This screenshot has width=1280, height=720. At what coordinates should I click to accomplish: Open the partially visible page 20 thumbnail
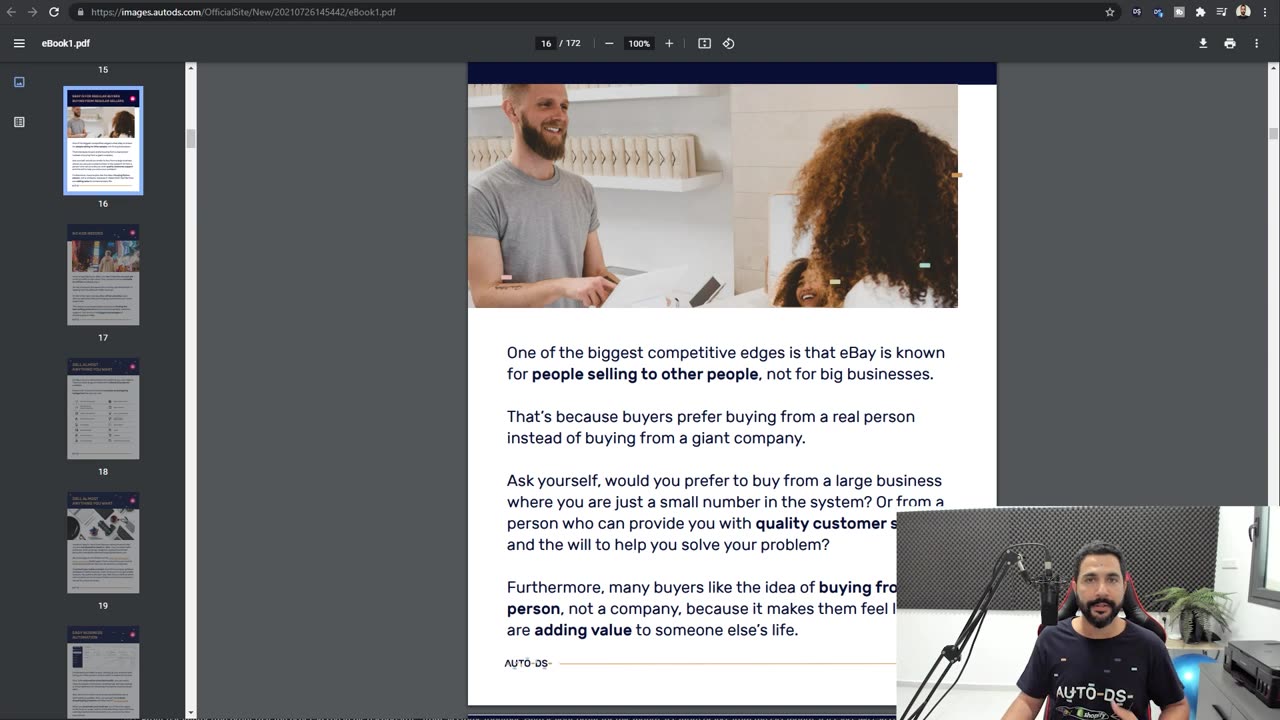(x=103, y=672)
